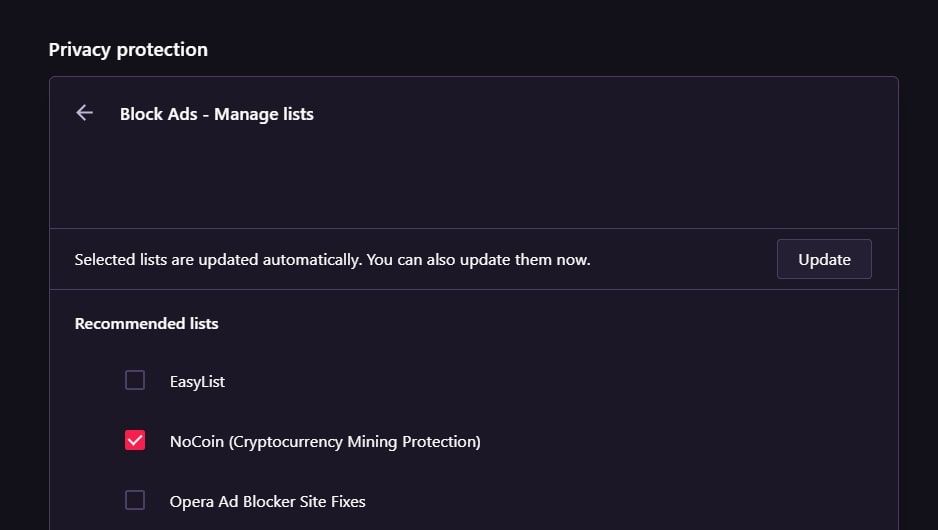
Task: Click the word 'Privacy' in the page heading
Action: click(79, 49)
